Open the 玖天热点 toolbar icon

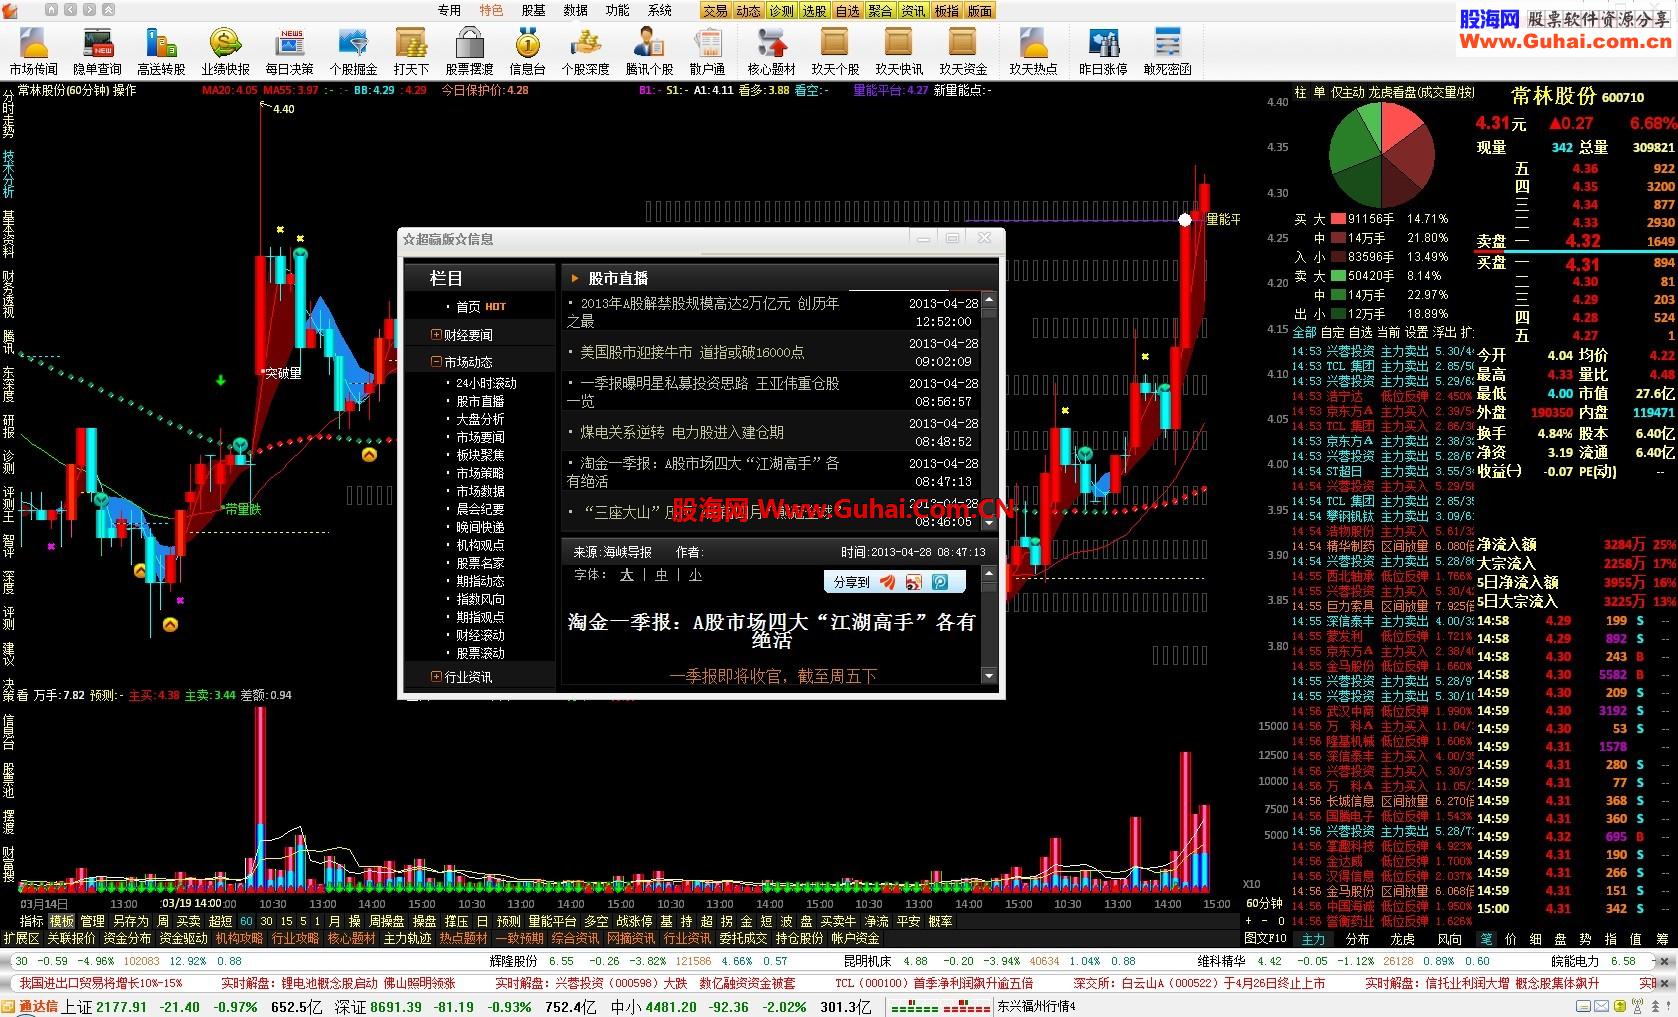1033,52
